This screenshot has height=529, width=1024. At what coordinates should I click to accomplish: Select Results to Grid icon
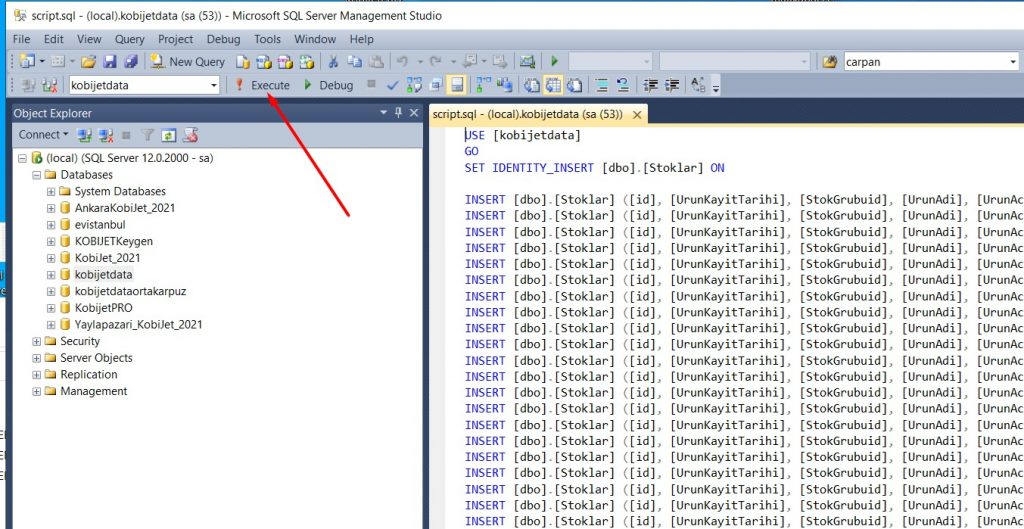[553, 85]
